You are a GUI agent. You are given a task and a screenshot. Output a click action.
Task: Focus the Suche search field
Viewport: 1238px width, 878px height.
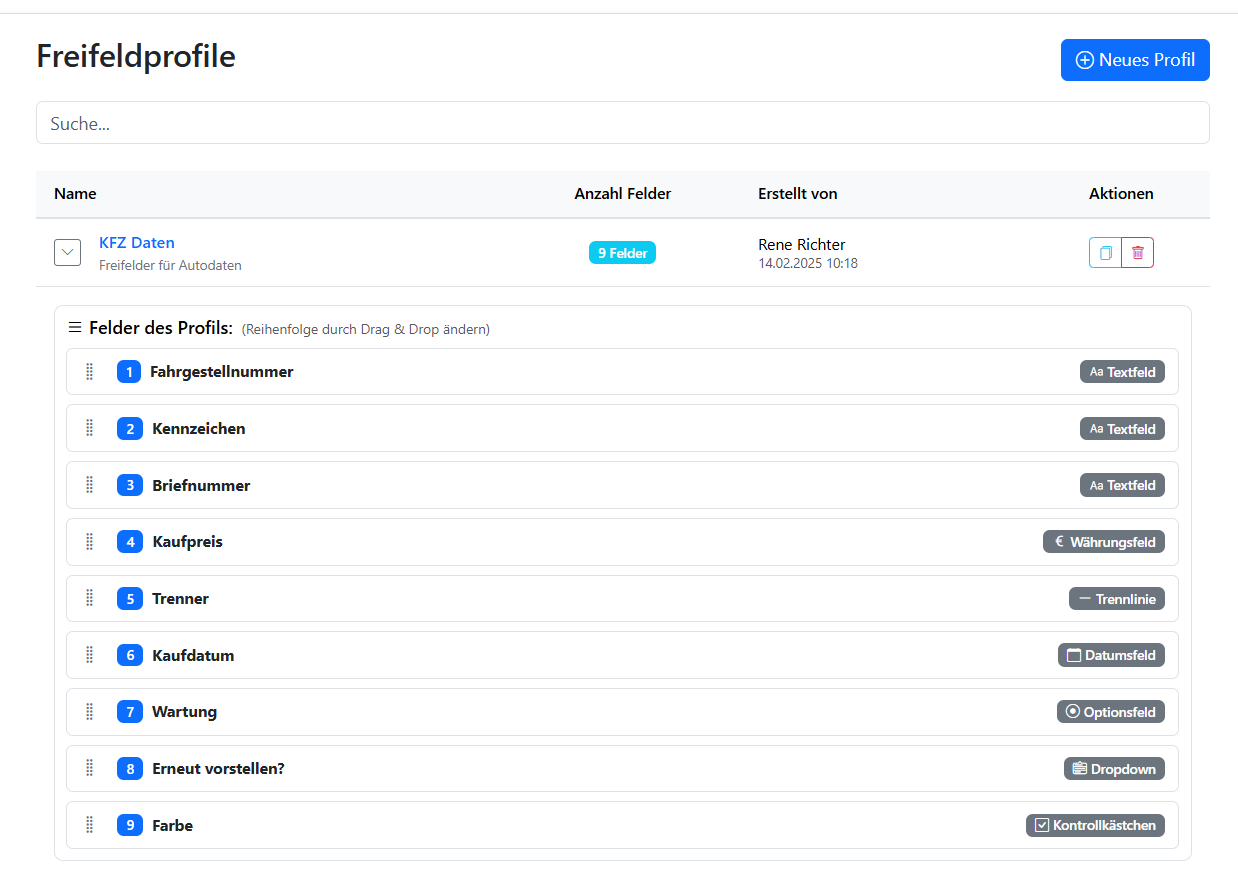coord(622,123)
